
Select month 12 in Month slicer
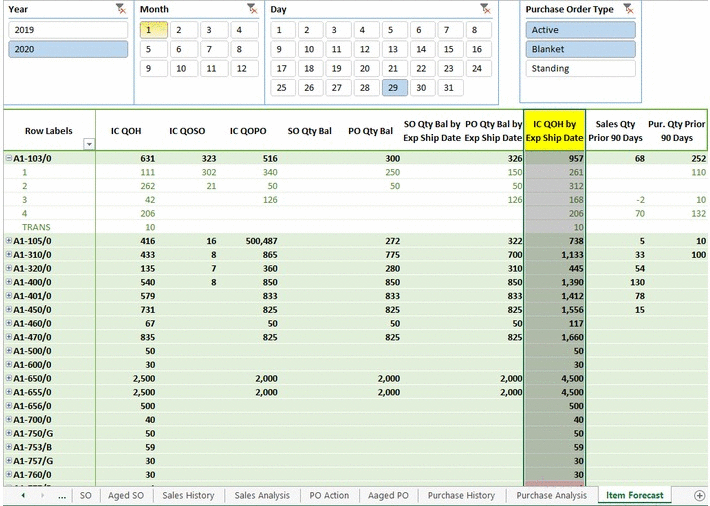pyautogui.click(x=245, y=68)
